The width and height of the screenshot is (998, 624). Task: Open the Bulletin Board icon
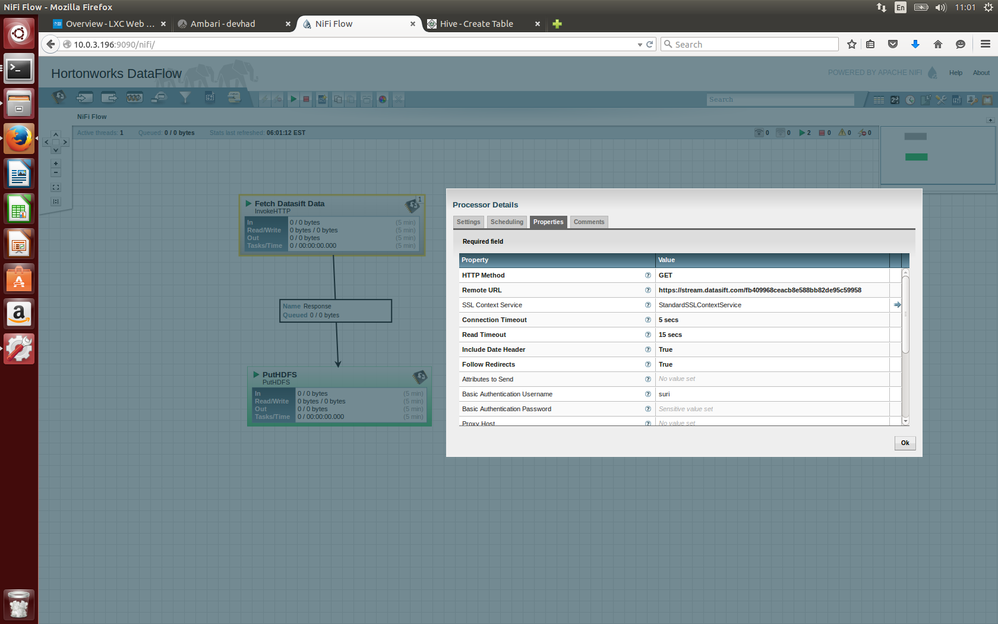coord(987,100)
